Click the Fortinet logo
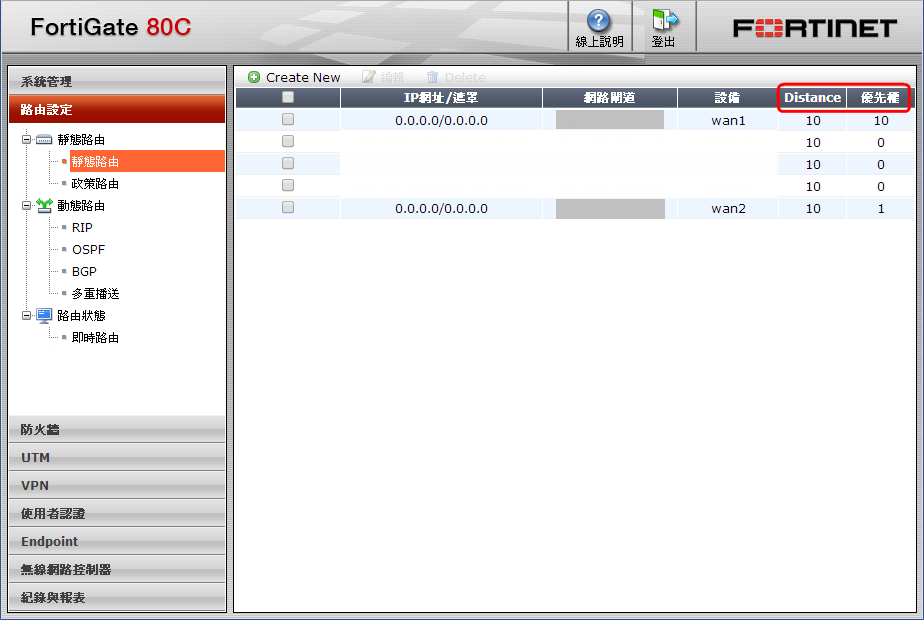Image resolution: width=924 pixels, height=620 pixels. pos(815,28)
